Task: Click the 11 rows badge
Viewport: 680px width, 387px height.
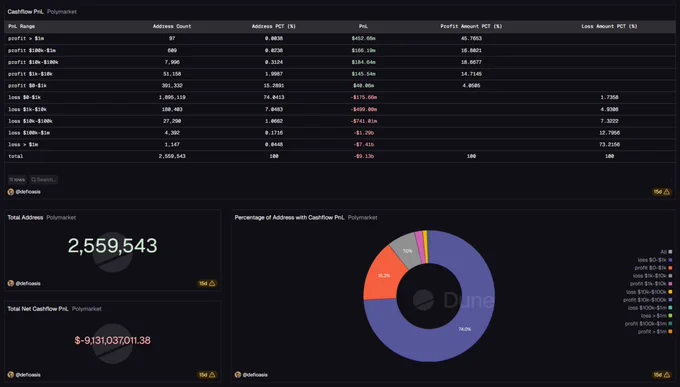Action: 17,180
